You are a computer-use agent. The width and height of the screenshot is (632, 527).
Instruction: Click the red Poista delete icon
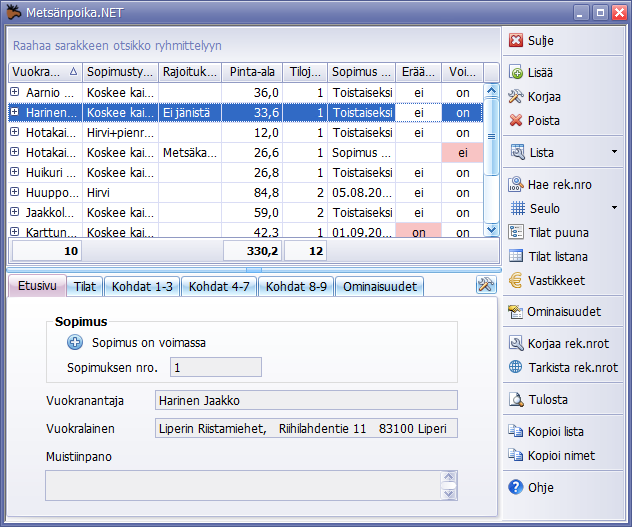pyautogui.click(x=516, y=121)
